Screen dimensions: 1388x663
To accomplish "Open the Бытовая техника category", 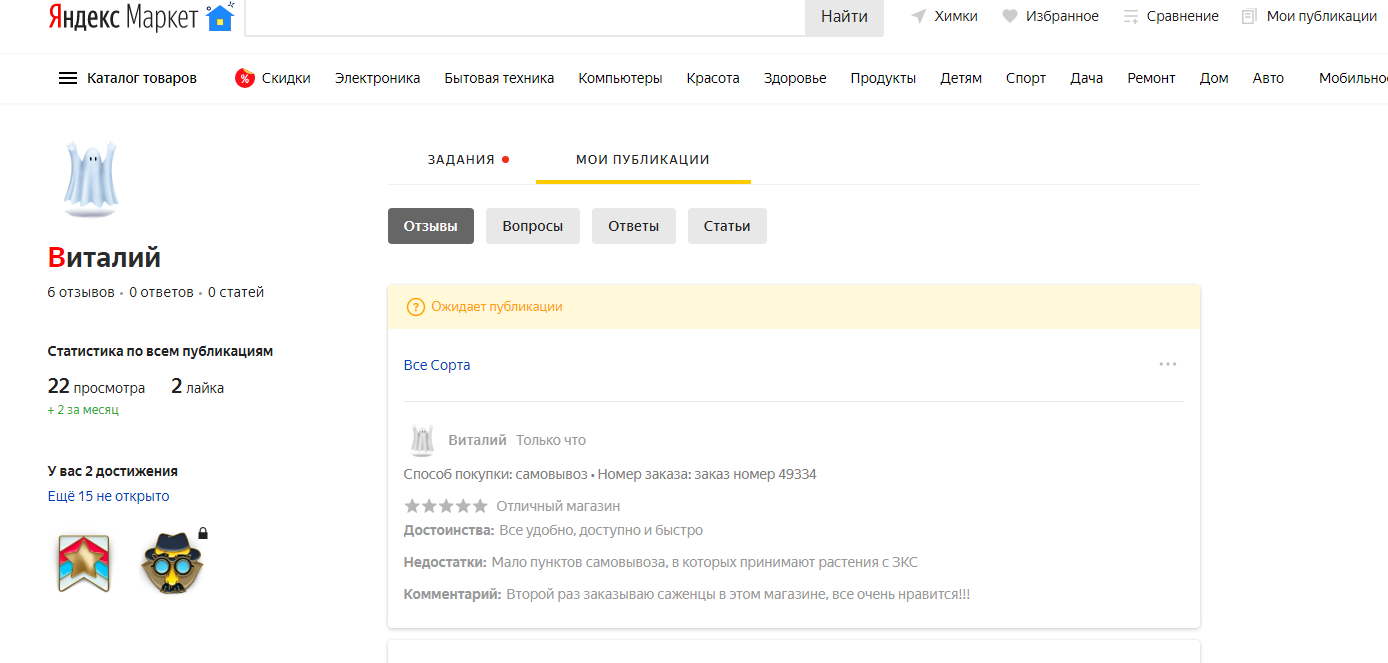I will pyautogui.click(x=499, y=78).
